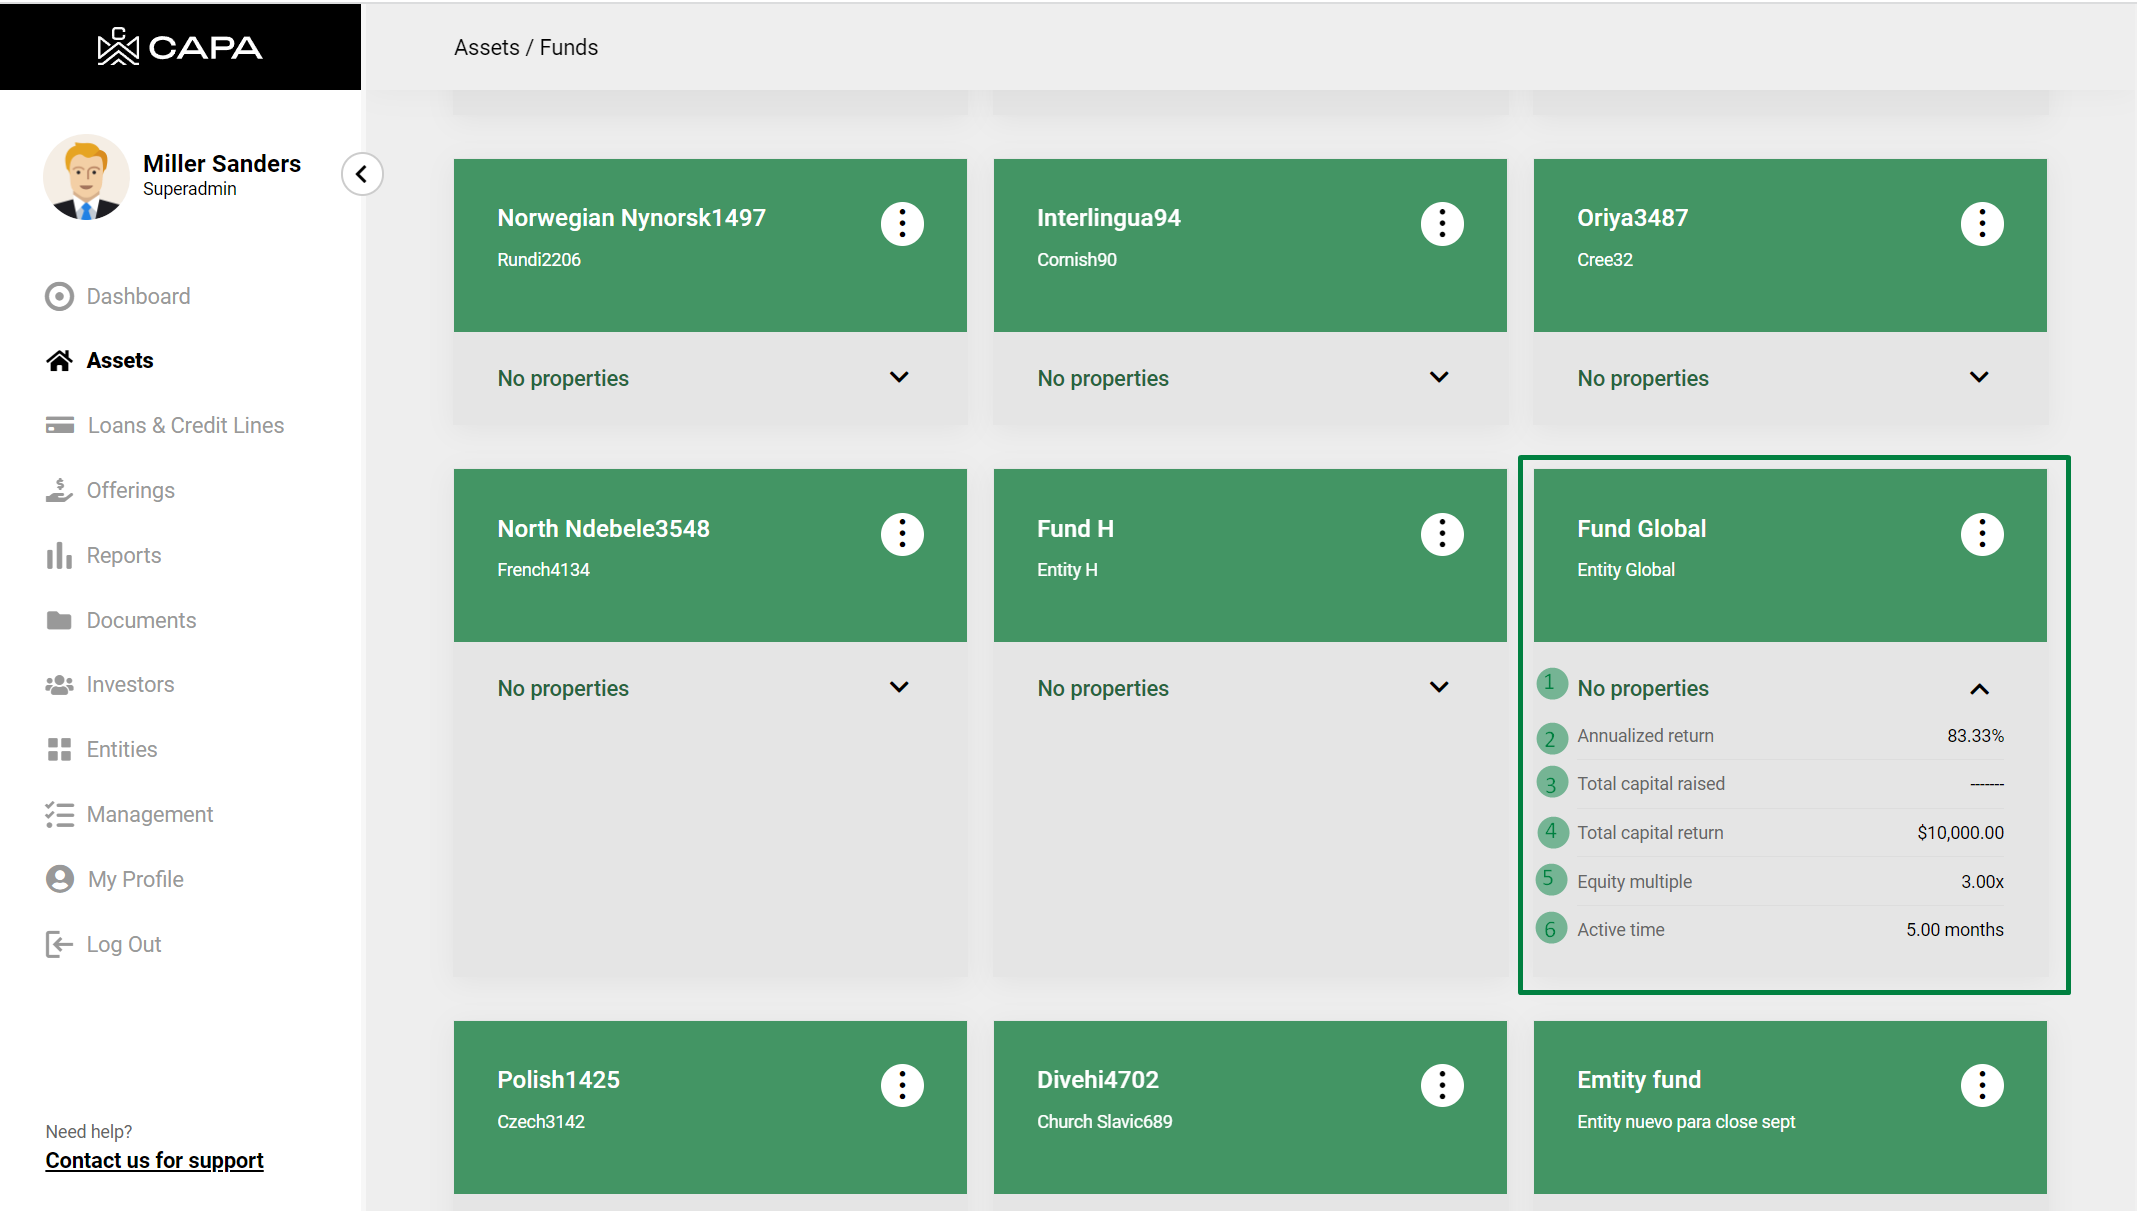Open three-dot menu for Norwegian Nynorsk1497 fund
The width and height of the screenshot is (2137, 1211).
pyautogui.click(x=902, y=224)
